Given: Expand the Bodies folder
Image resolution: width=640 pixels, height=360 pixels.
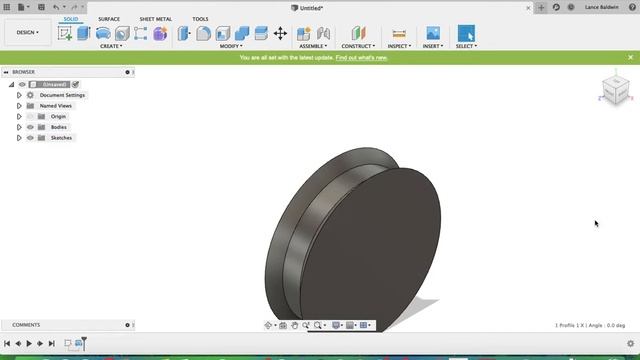Looking at the screenshot, I should (x=19, y=127).
